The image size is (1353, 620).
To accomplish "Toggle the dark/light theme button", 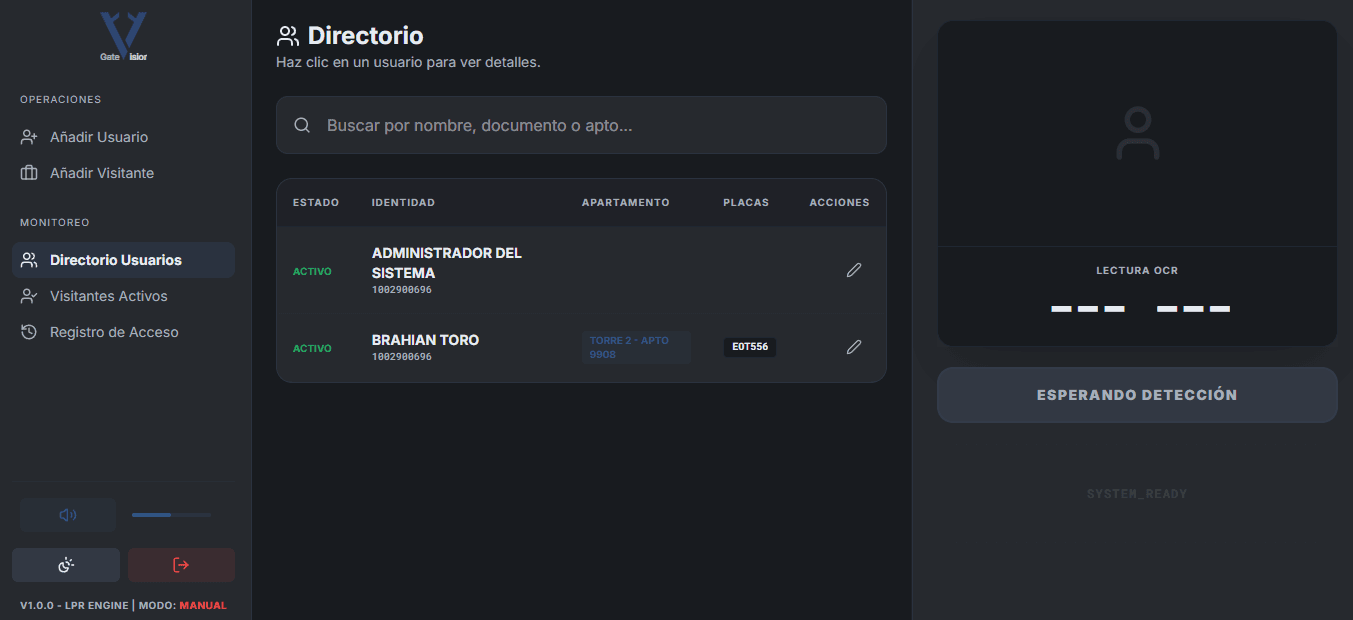I will click(66, 565).
